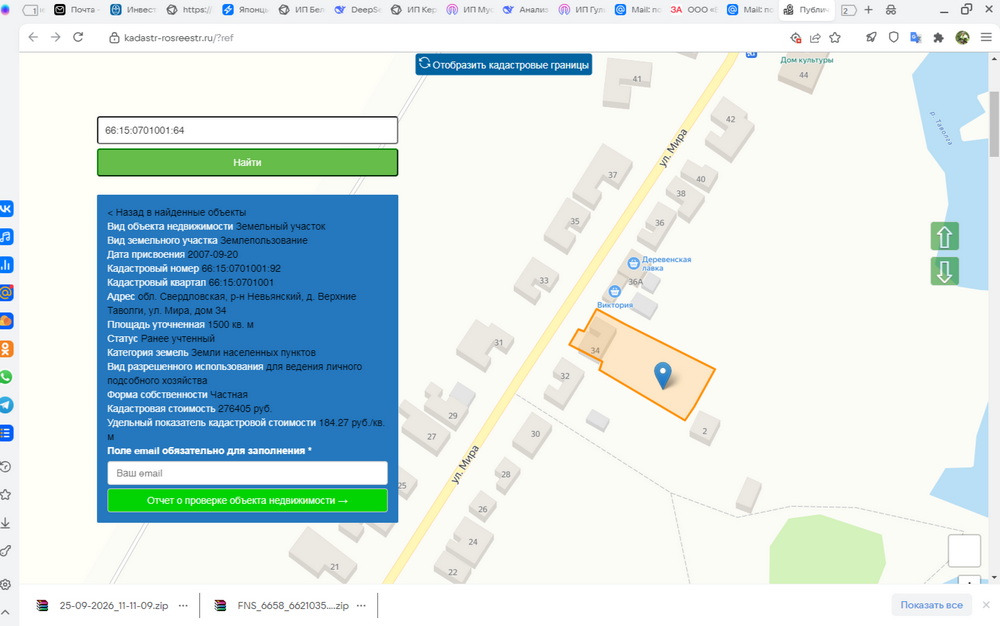
Task: Go back to the previous page
Action: (33, 38)
